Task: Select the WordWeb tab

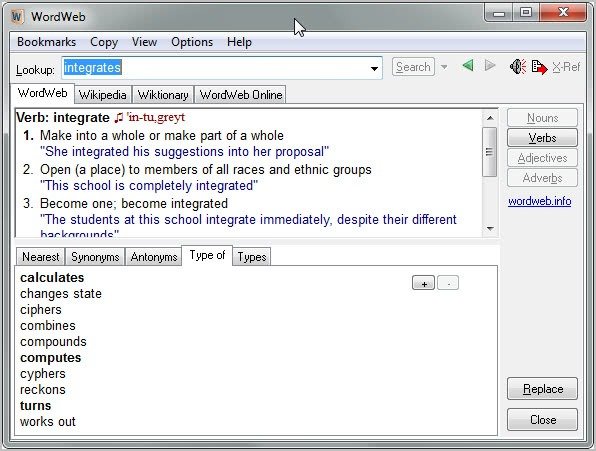Action: click(42, 93)
